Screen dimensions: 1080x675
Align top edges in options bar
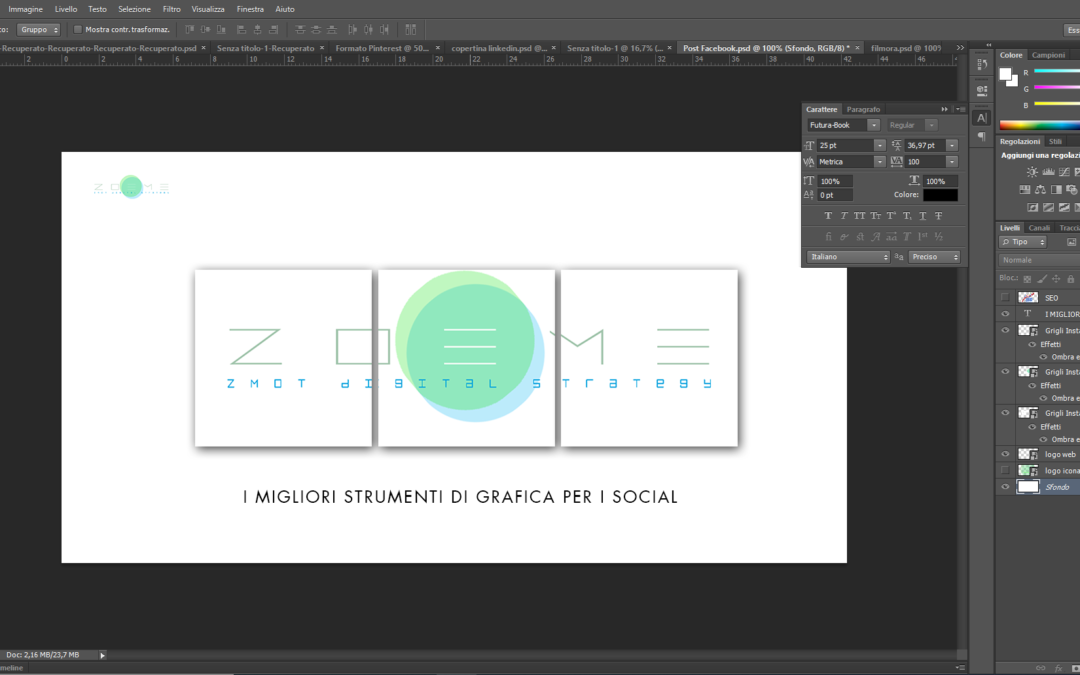pos(189,30)
